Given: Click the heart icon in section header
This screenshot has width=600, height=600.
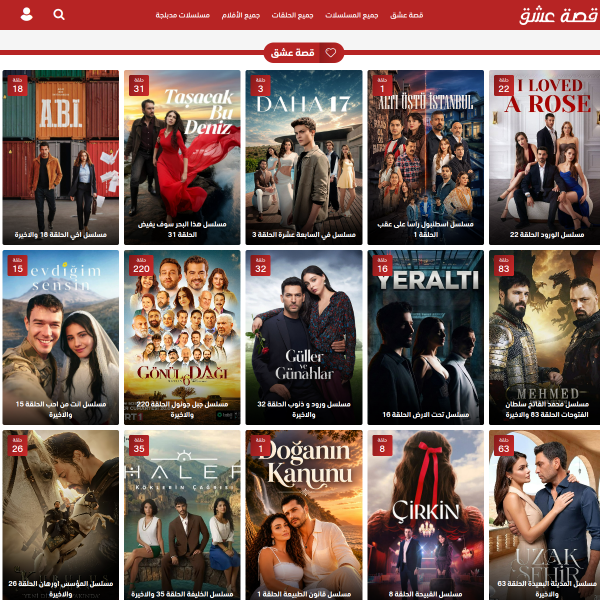Looking at the screenshot, I should click(x=331, y=52).
